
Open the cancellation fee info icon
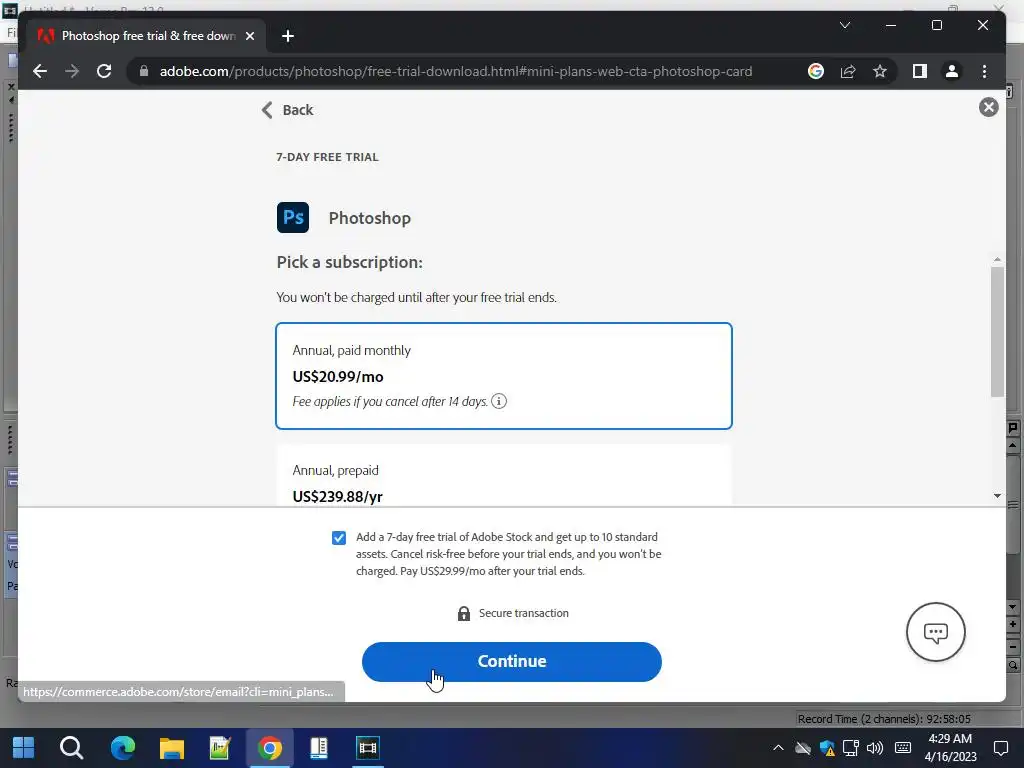[499, 401]
